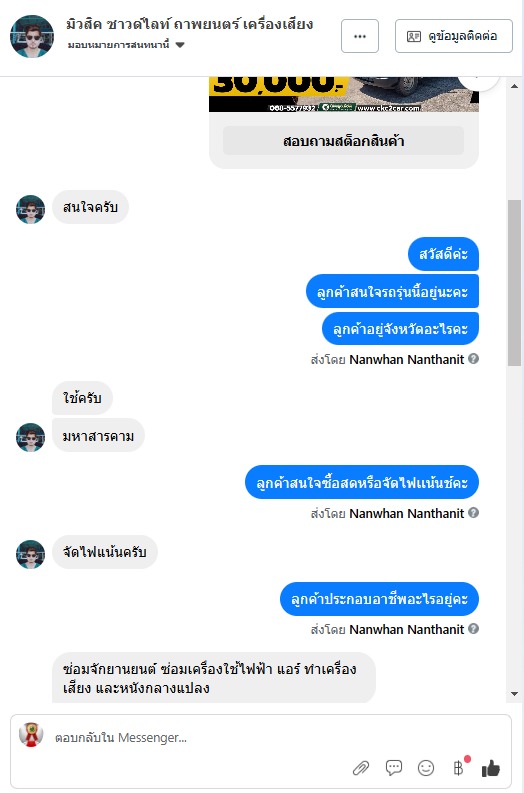
Task: Click the ดูข้อมูลติดต่อ button
Action: pyautogui.click(x=454, y=36)
